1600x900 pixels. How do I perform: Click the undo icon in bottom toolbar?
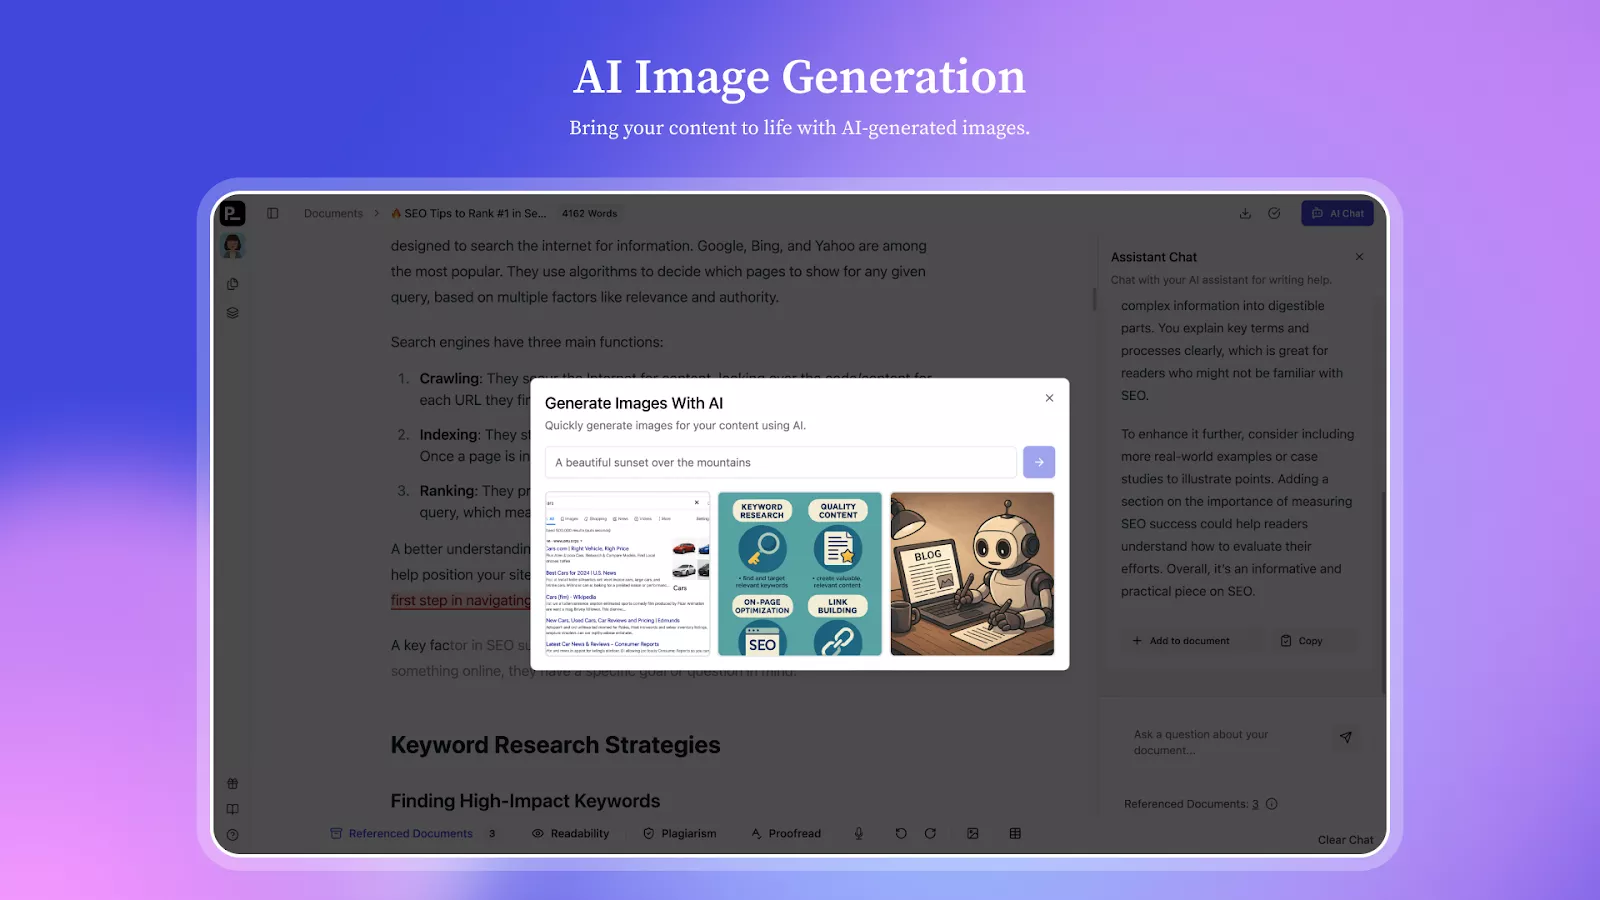[x=901, y=833]
